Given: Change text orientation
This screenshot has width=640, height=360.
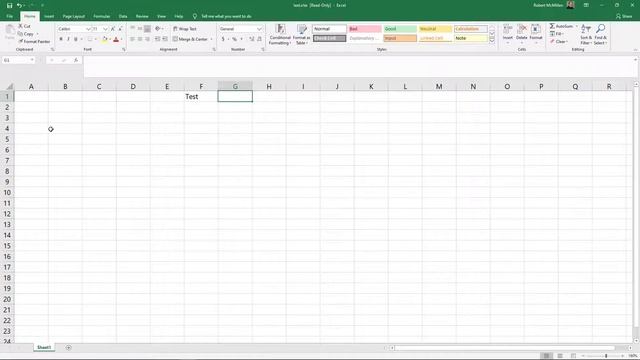Looking at the screenshot, I should point(158,29).
